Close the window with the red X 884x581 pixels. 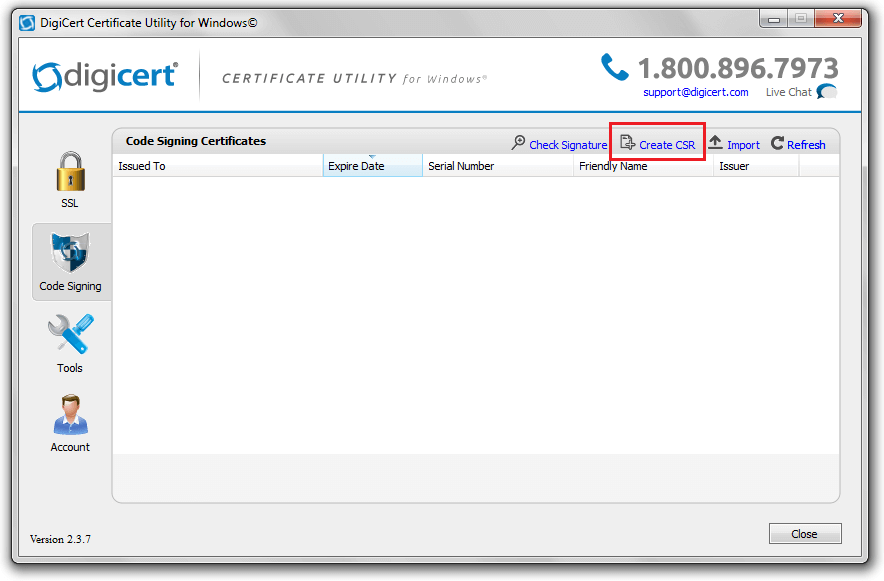pos(838,19)
